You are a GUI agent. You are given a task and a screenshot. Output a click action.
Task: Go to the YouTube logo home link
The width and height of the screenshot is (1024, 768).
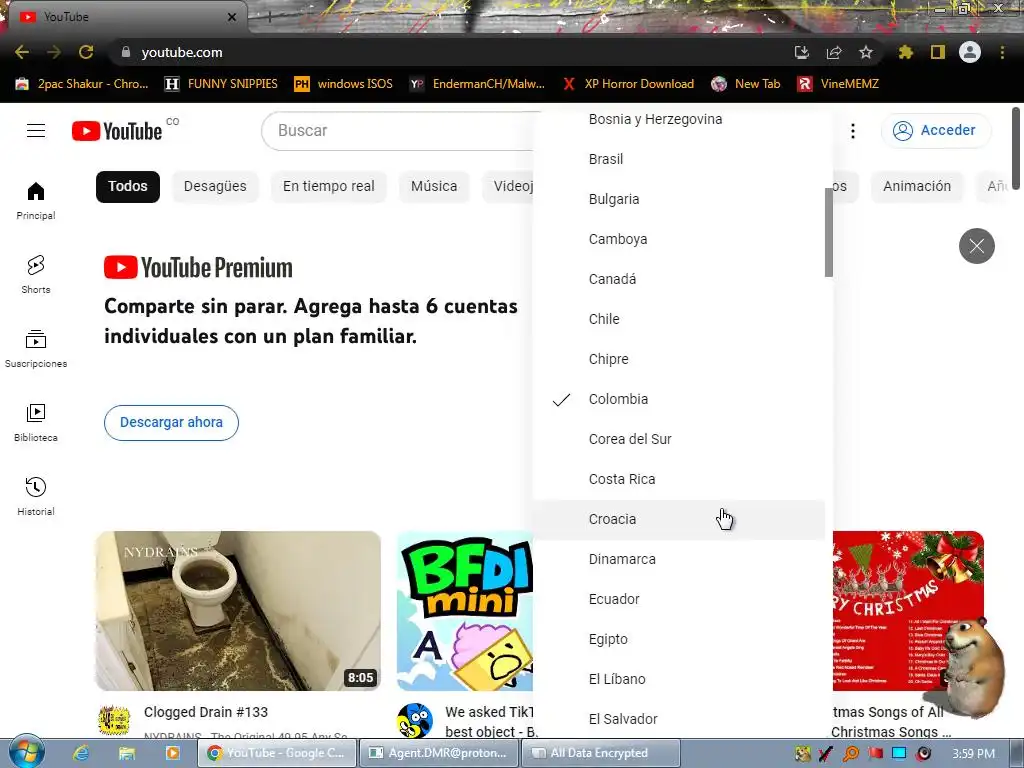(117, 131)
